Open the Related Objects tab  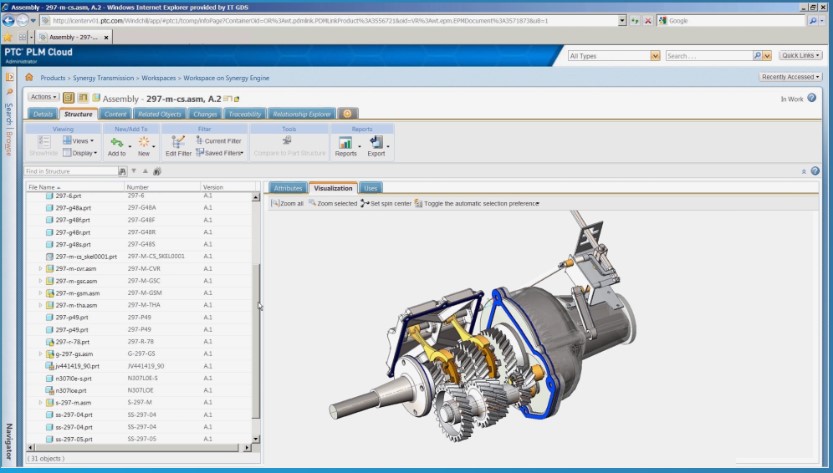(159, 114)
